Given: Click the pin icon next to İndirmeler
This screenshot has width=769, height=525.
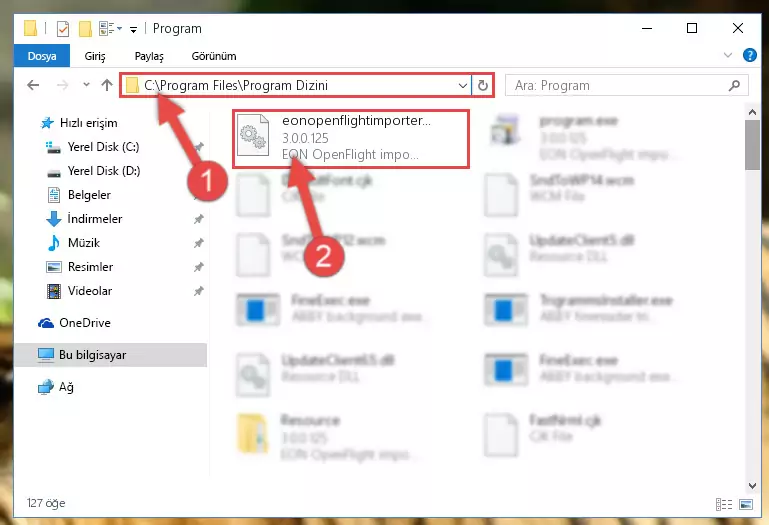Looking at the screenshot, I should pos(198,219).
